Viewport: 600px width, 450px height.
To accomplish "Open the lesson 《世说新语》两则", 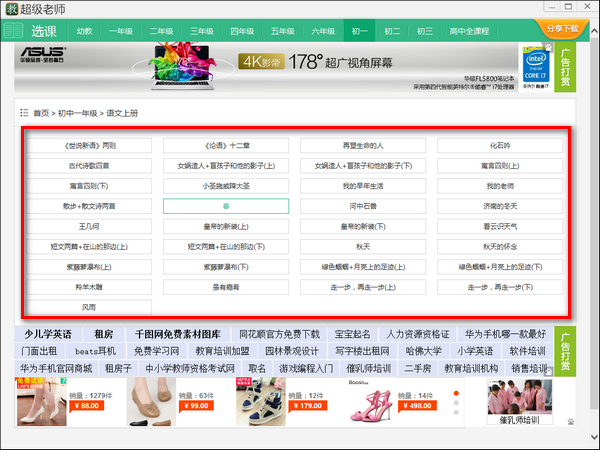I will [x=89, y=145].
